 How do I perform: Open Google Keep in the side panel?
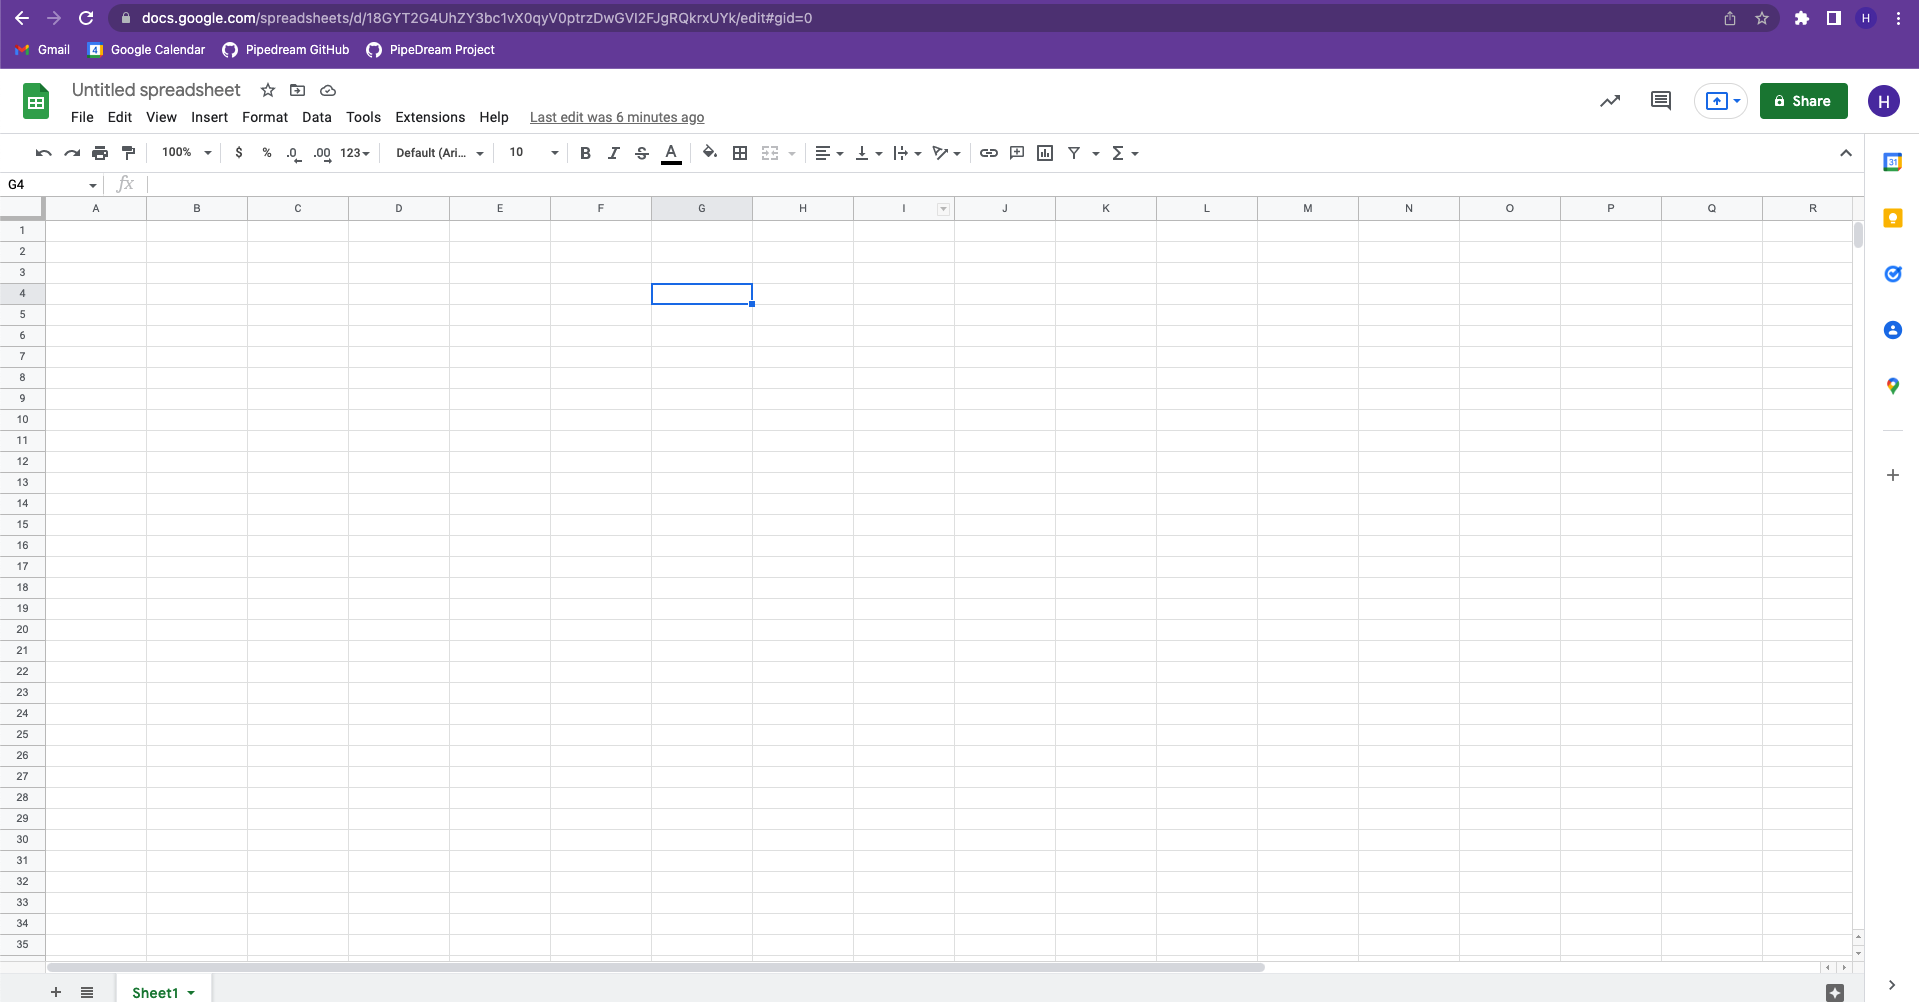[x=1892, y=218]
